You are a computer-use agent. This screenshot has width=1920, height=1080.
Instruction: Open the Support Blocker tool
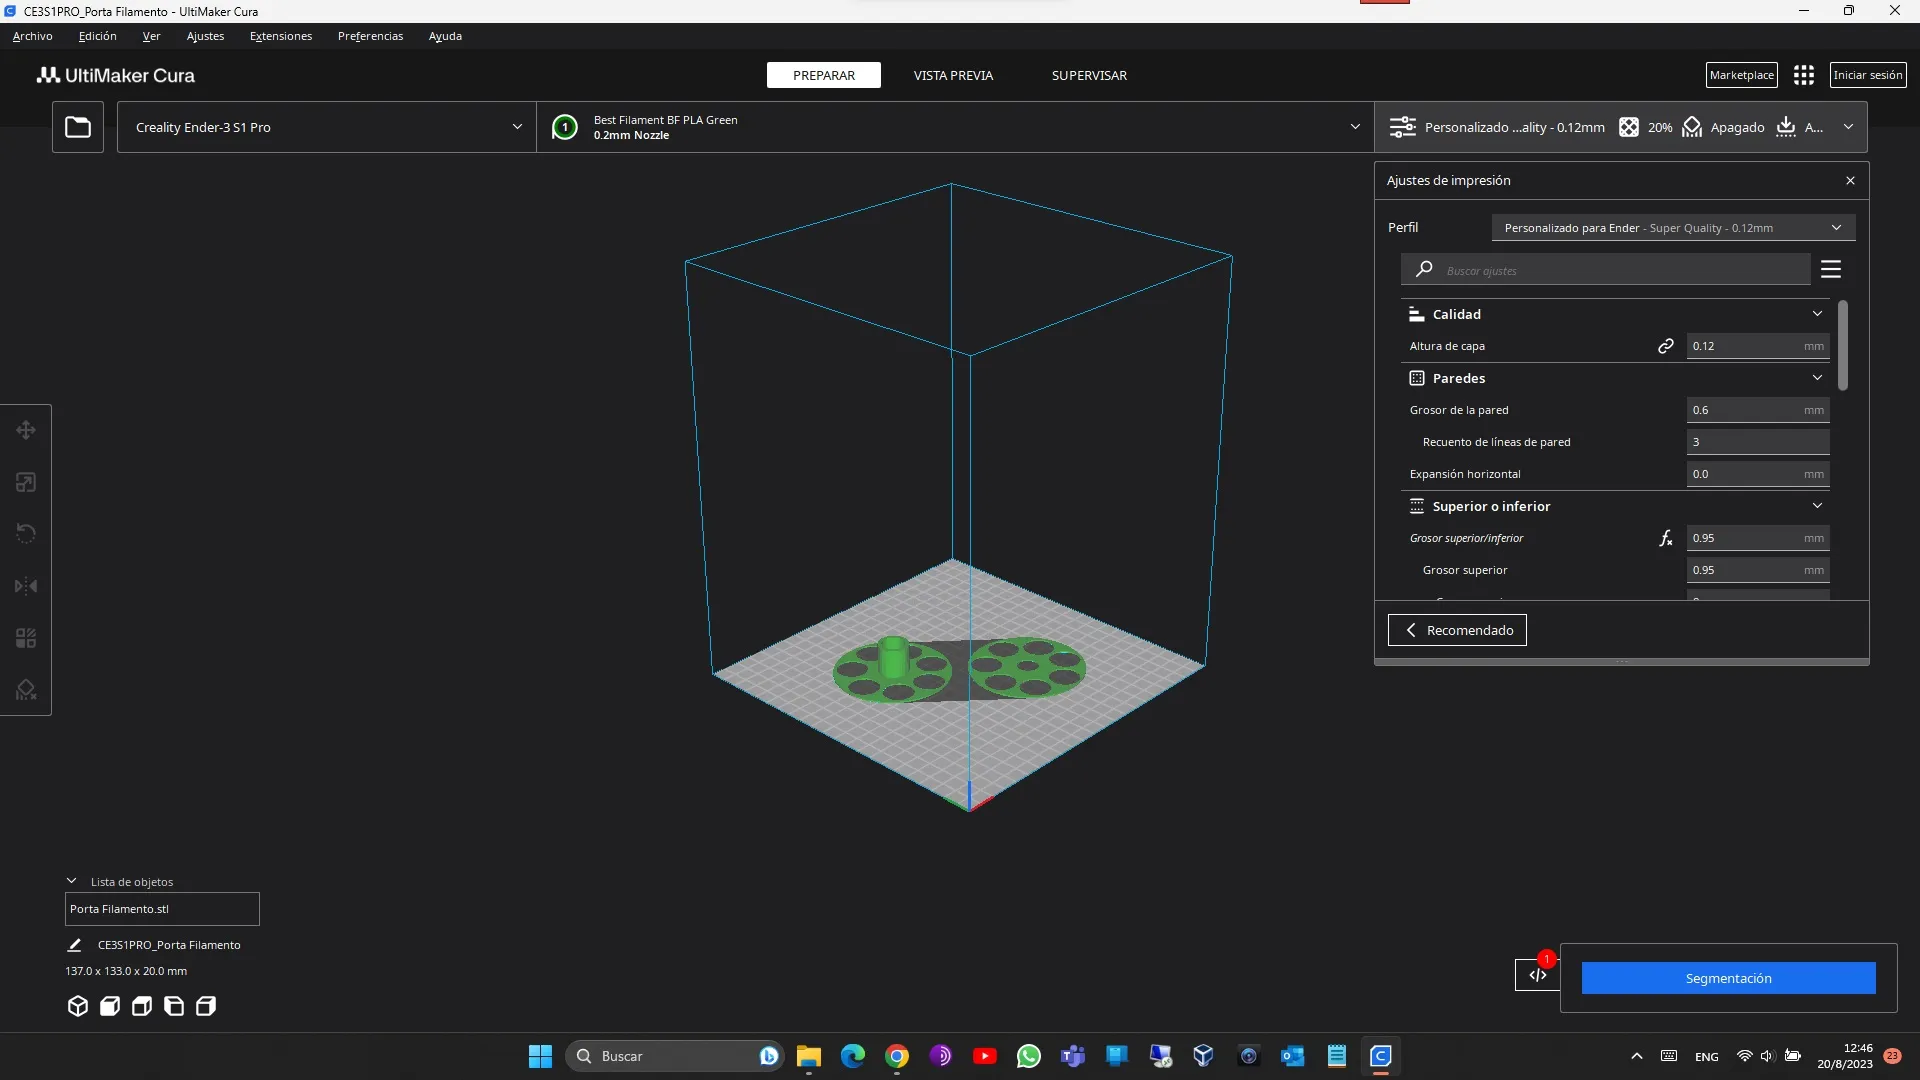click(25, 690)
